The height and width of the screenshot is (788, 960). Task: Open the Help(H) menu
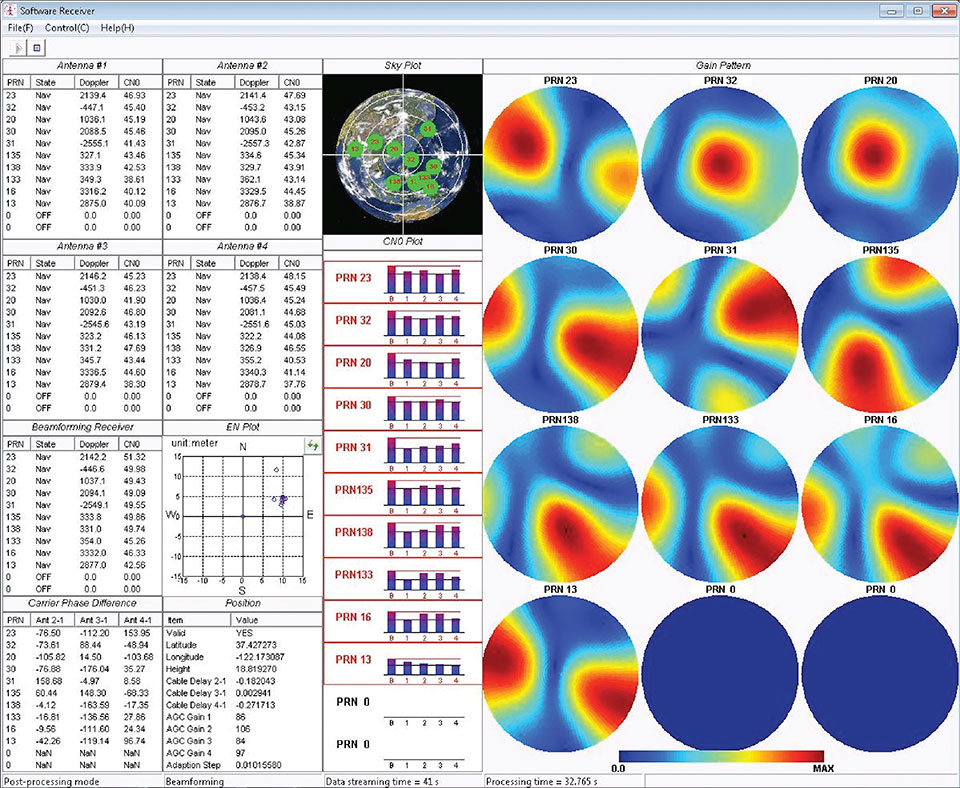point(117,27)
